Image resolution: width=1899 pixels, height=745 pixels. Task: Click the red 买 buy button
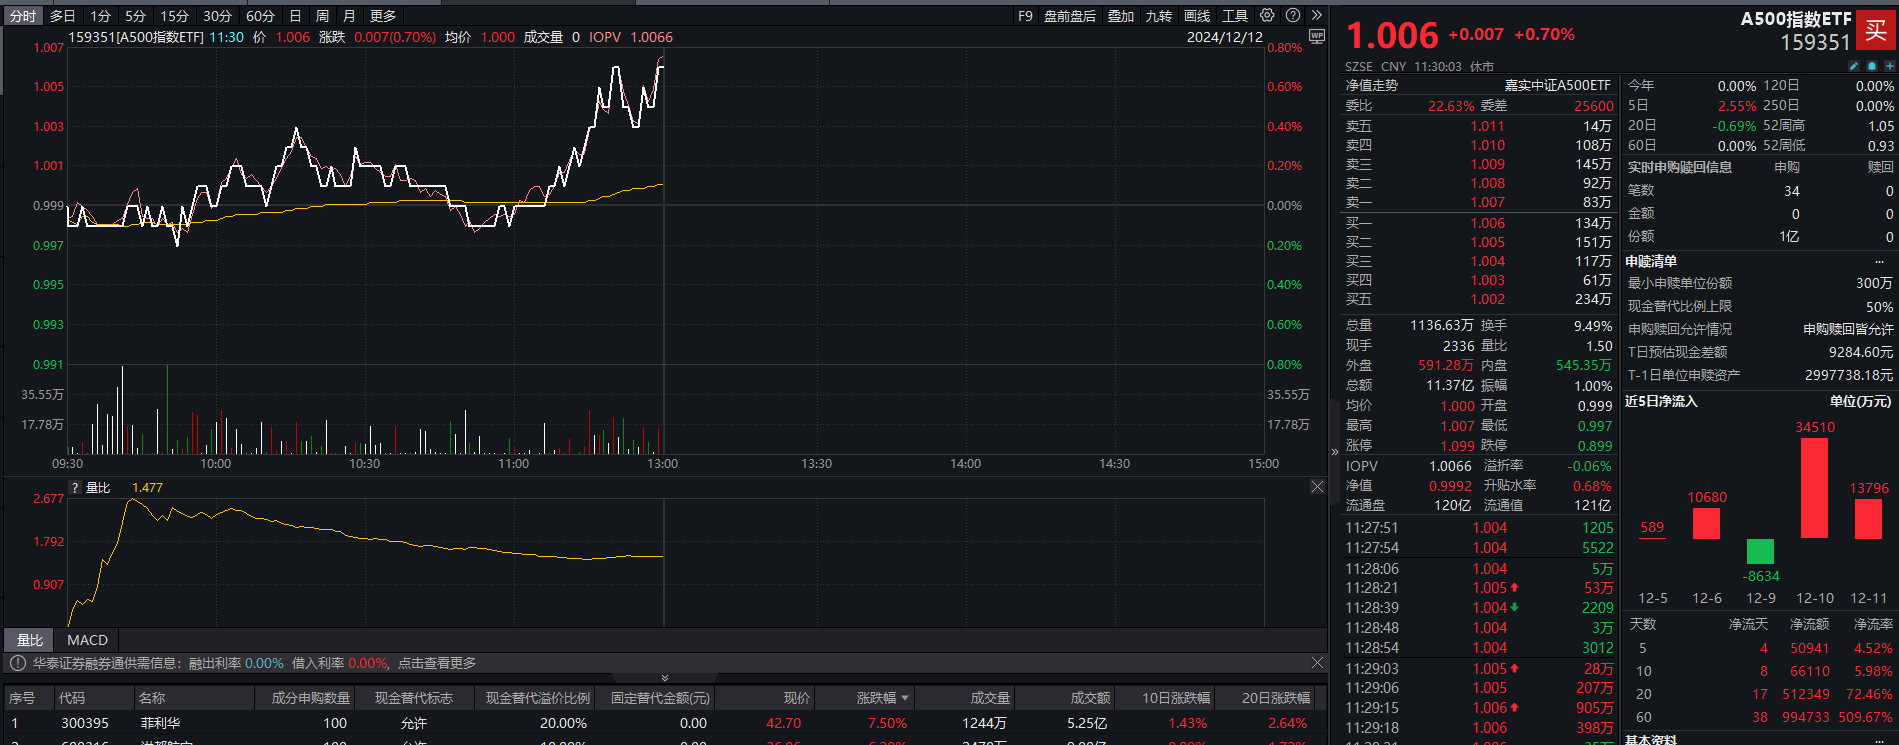click(x=1876, y=30)
